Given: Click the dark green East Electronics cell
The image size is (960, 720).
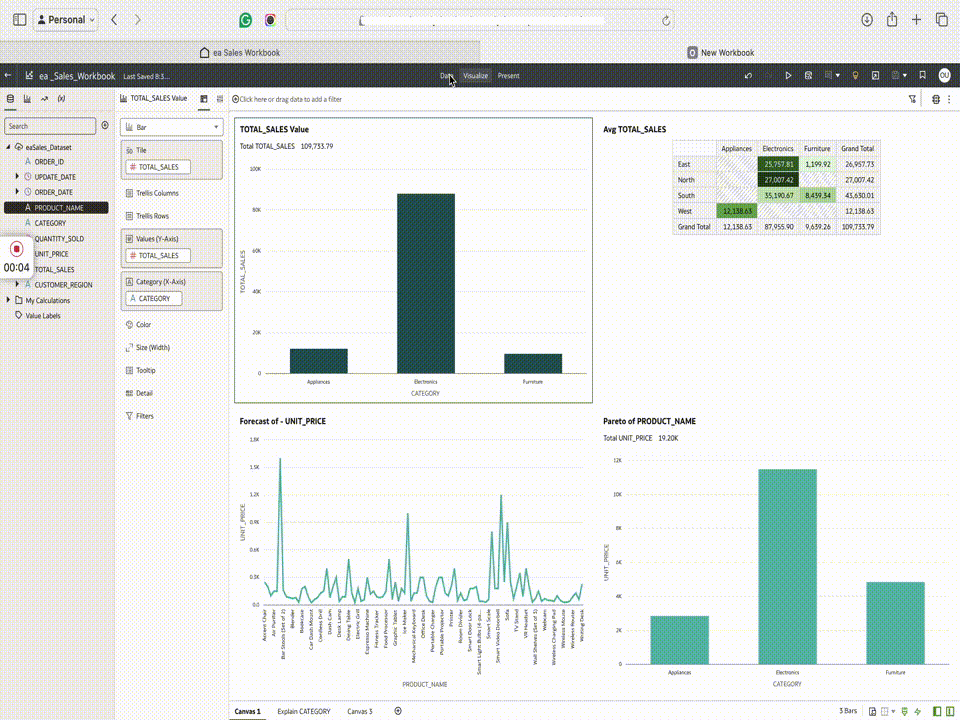Looking at the screenshot, I should 778,164.
